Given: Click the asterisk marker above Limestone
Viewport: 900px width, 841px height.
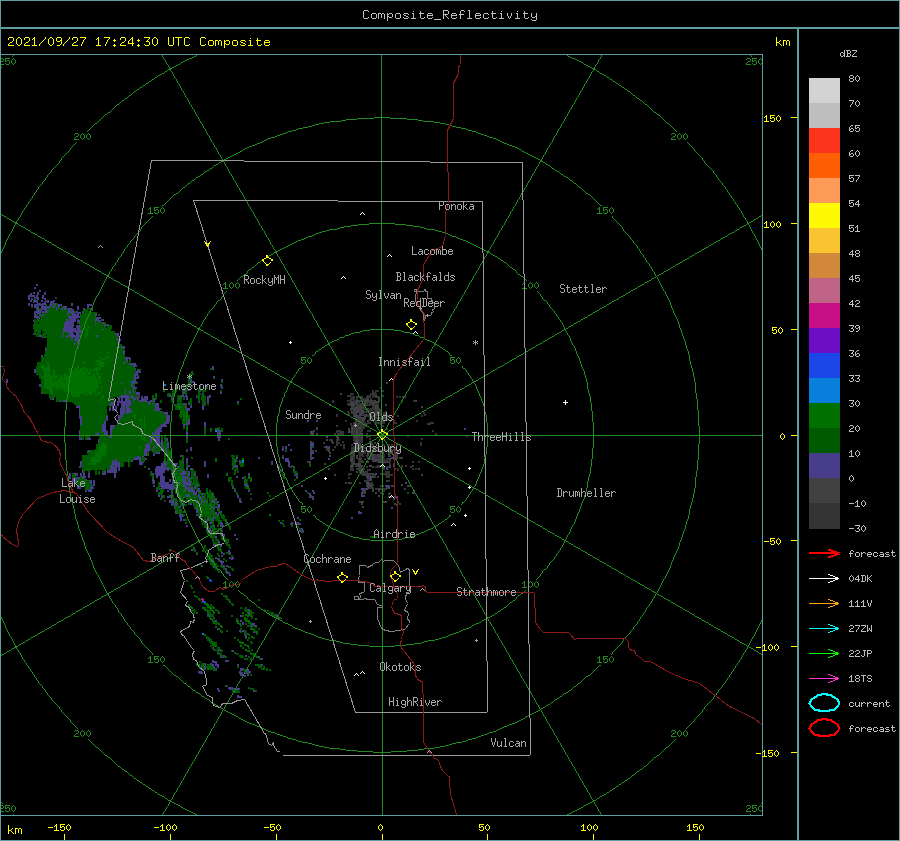Looking at the screenshot, I should [x=189, y=377].
